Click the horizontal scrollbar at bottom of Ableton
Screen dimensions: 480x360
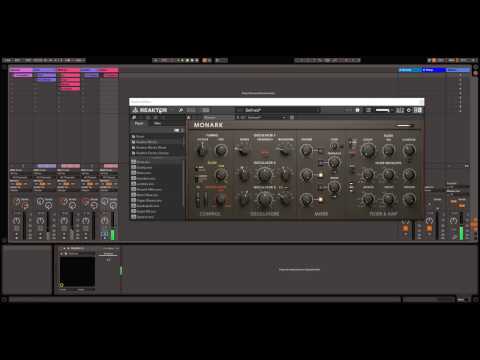(205, 299)
